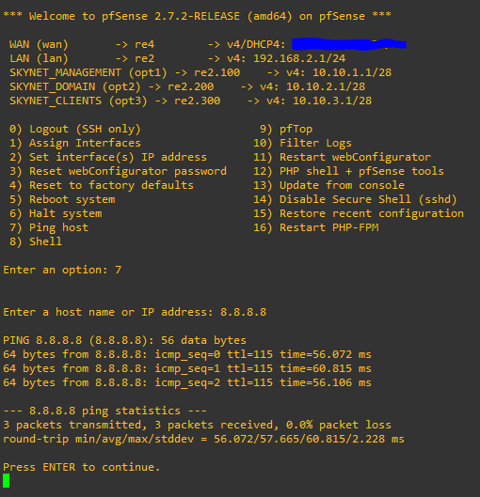480x497 pixels.
Task: Click the Press ENTER to continue prompt
Action: tap(82, 467)
